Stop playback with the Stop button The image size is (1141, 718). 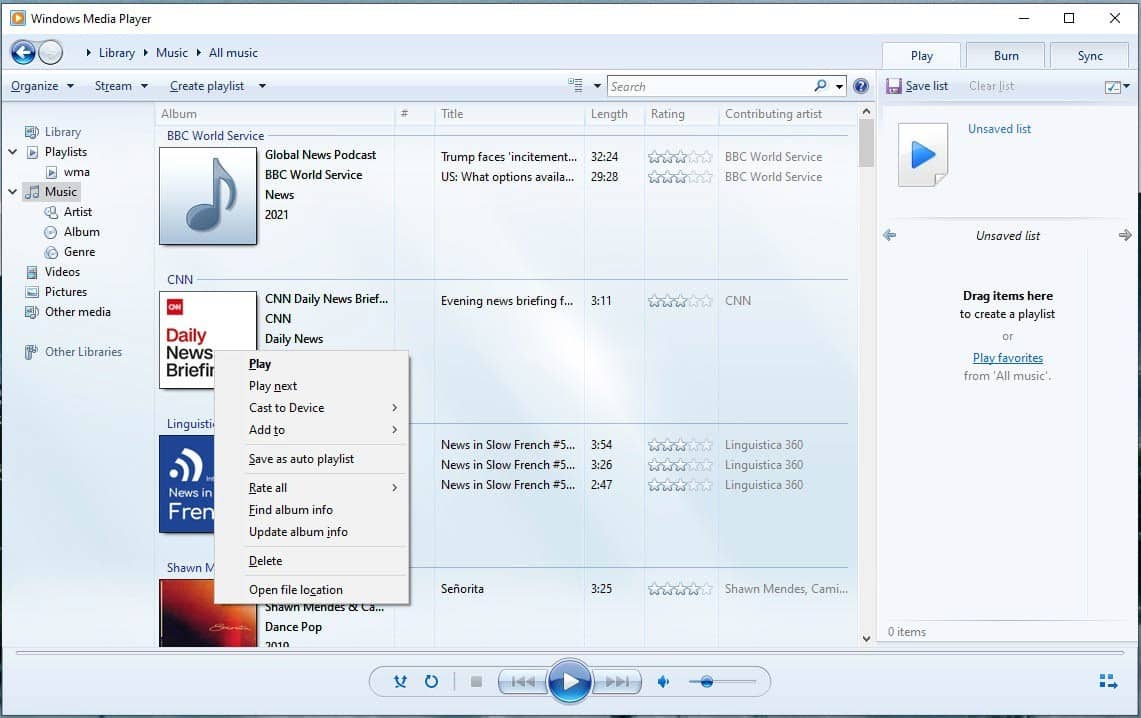[x=477, y=682]
